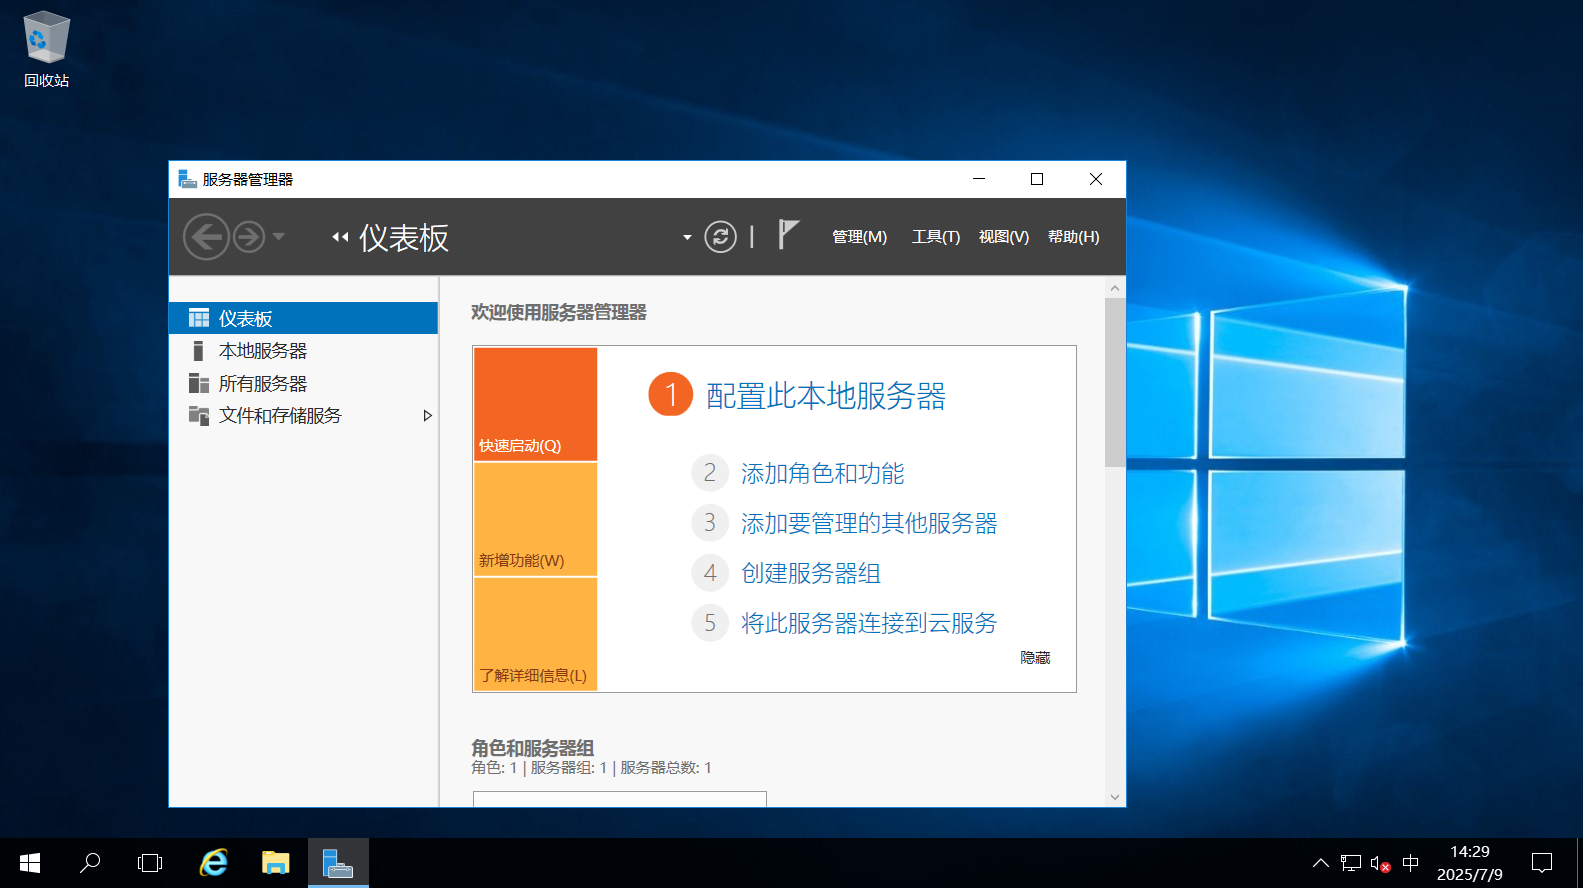Open the 工具(T) menu

(935, 237)
